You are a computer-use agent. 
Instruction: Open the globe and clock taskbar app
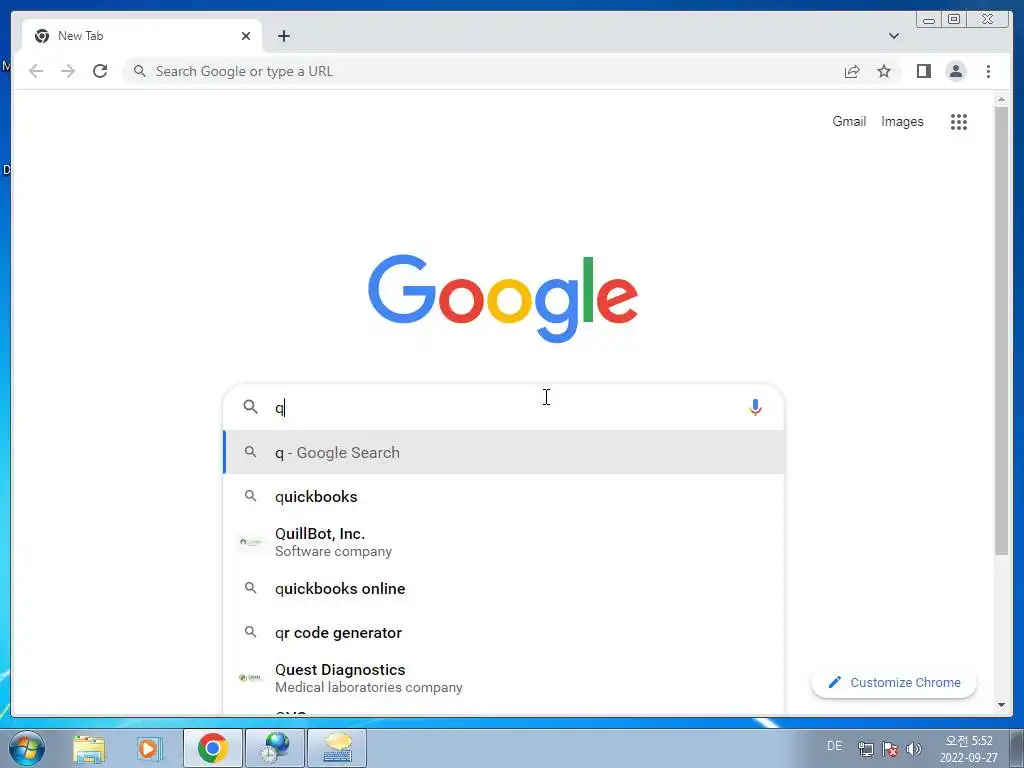[x=275, y=748]
